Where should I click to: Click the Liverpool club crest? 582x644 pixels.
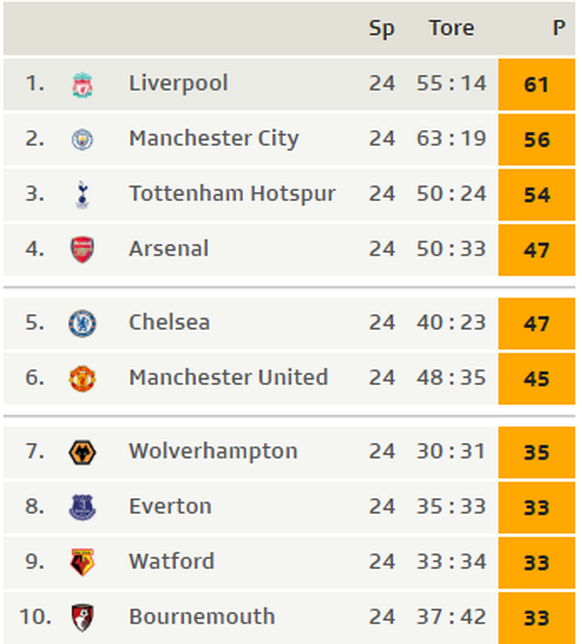[82, 85]
